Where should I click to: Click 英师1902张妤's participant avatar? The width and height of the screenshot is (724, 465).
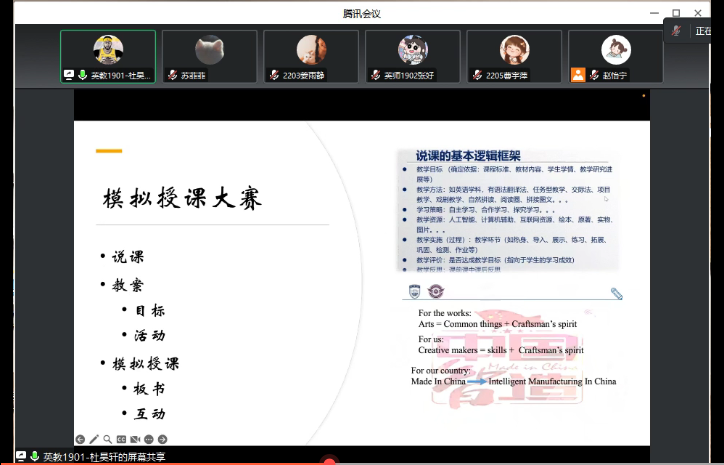tap(413, 50)
